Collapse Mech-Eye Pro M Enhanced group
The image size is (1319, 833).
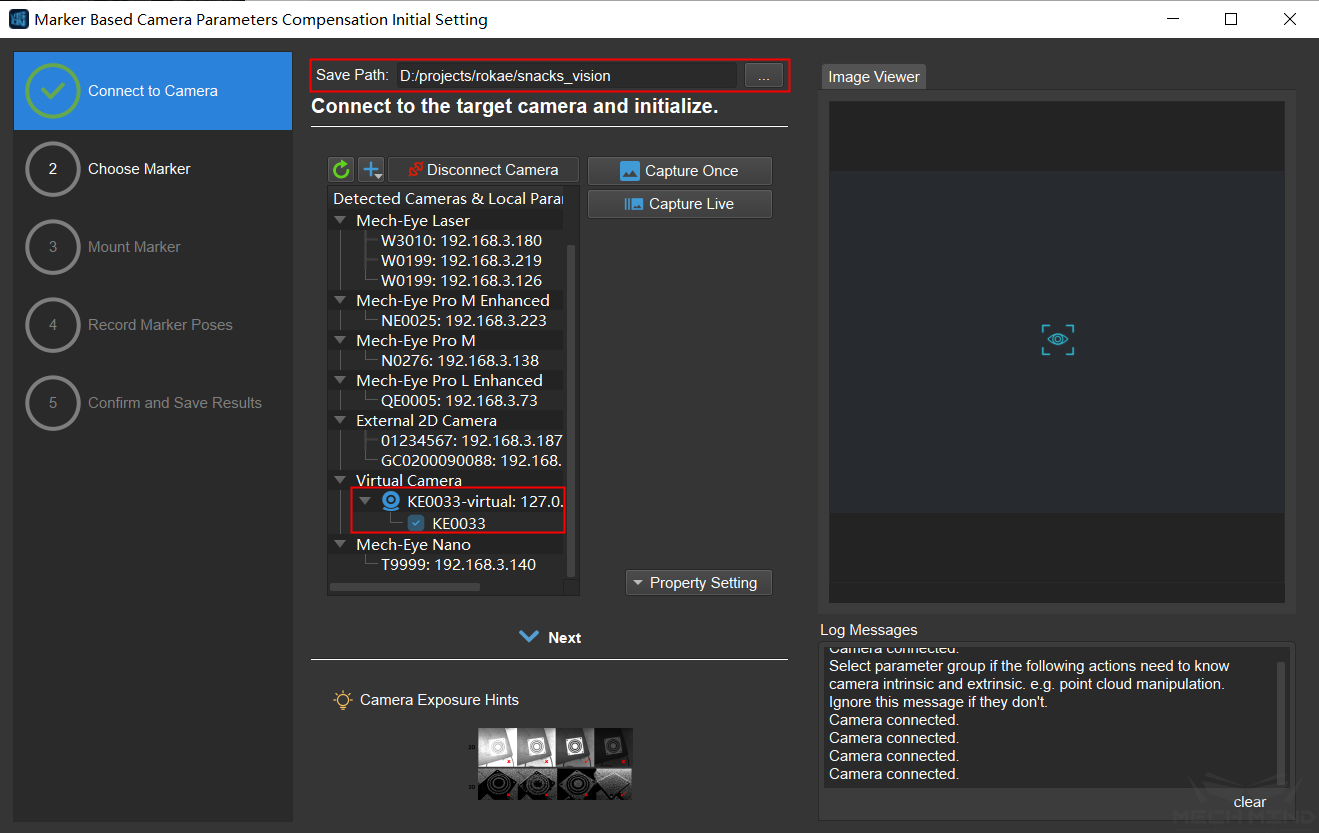click(341, 301)
